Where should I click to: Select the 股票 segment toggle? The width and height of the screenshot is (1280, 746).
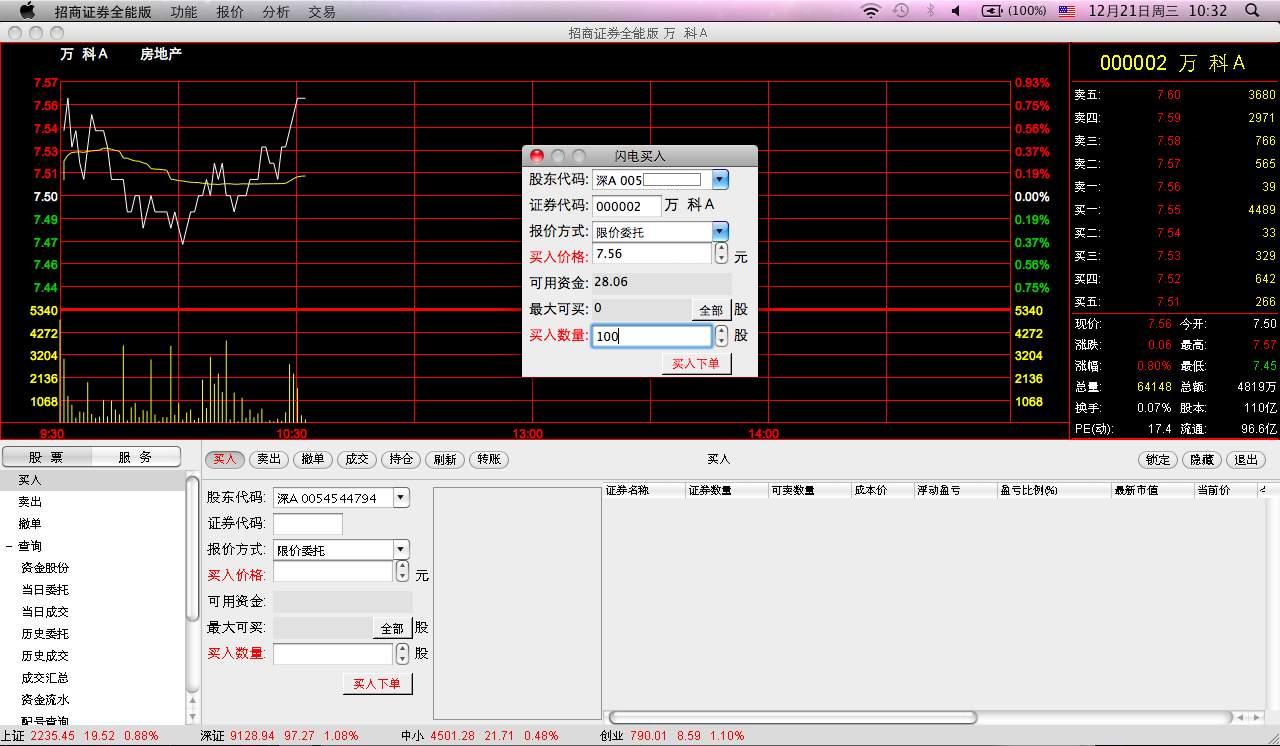47,457
